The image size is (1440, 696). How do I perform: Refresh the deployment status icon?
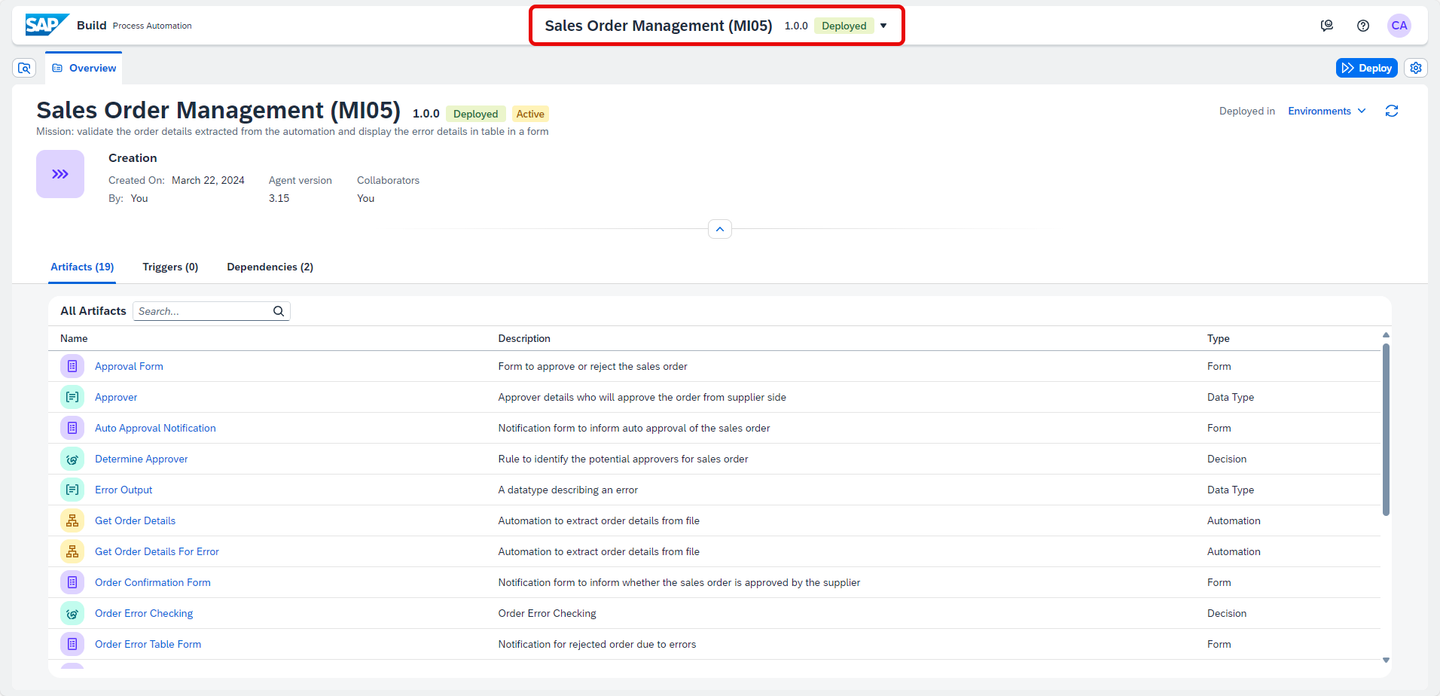click(x=1391, y=111)
